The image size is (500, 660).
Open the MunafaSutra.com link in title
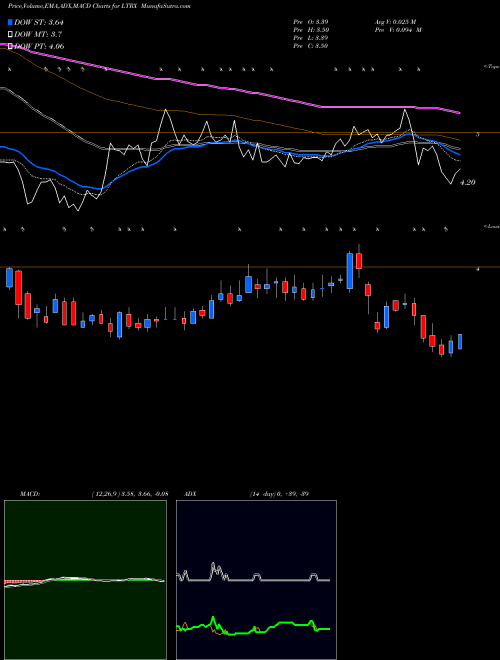(x=167, y=6)
